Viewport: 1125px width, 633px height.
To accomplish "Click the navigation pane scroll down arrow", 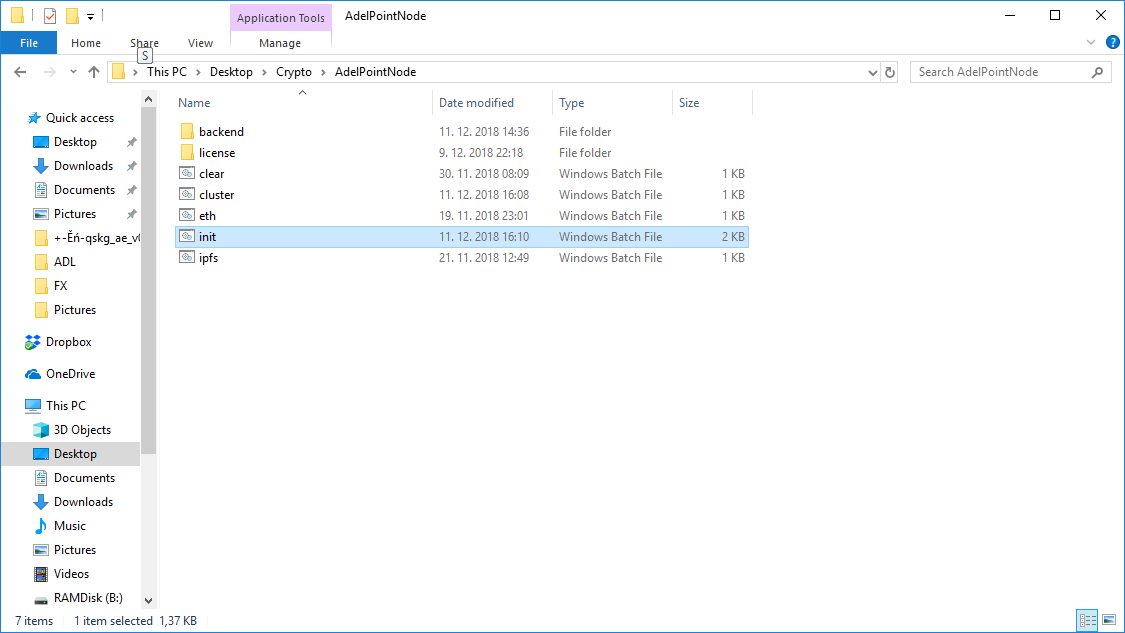I will 149,601.
